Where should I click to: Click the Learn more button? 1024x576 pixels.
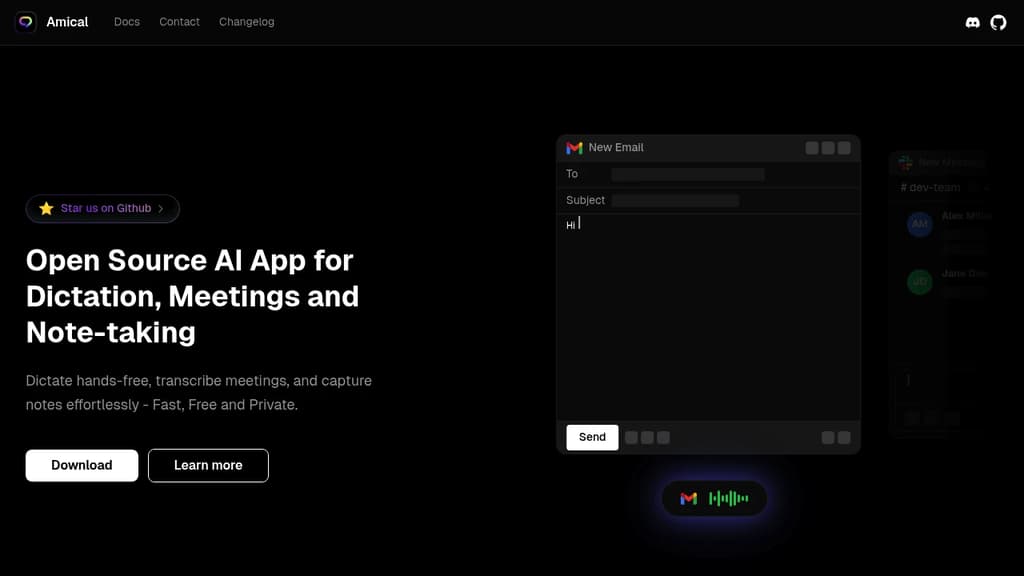(208, 465)
